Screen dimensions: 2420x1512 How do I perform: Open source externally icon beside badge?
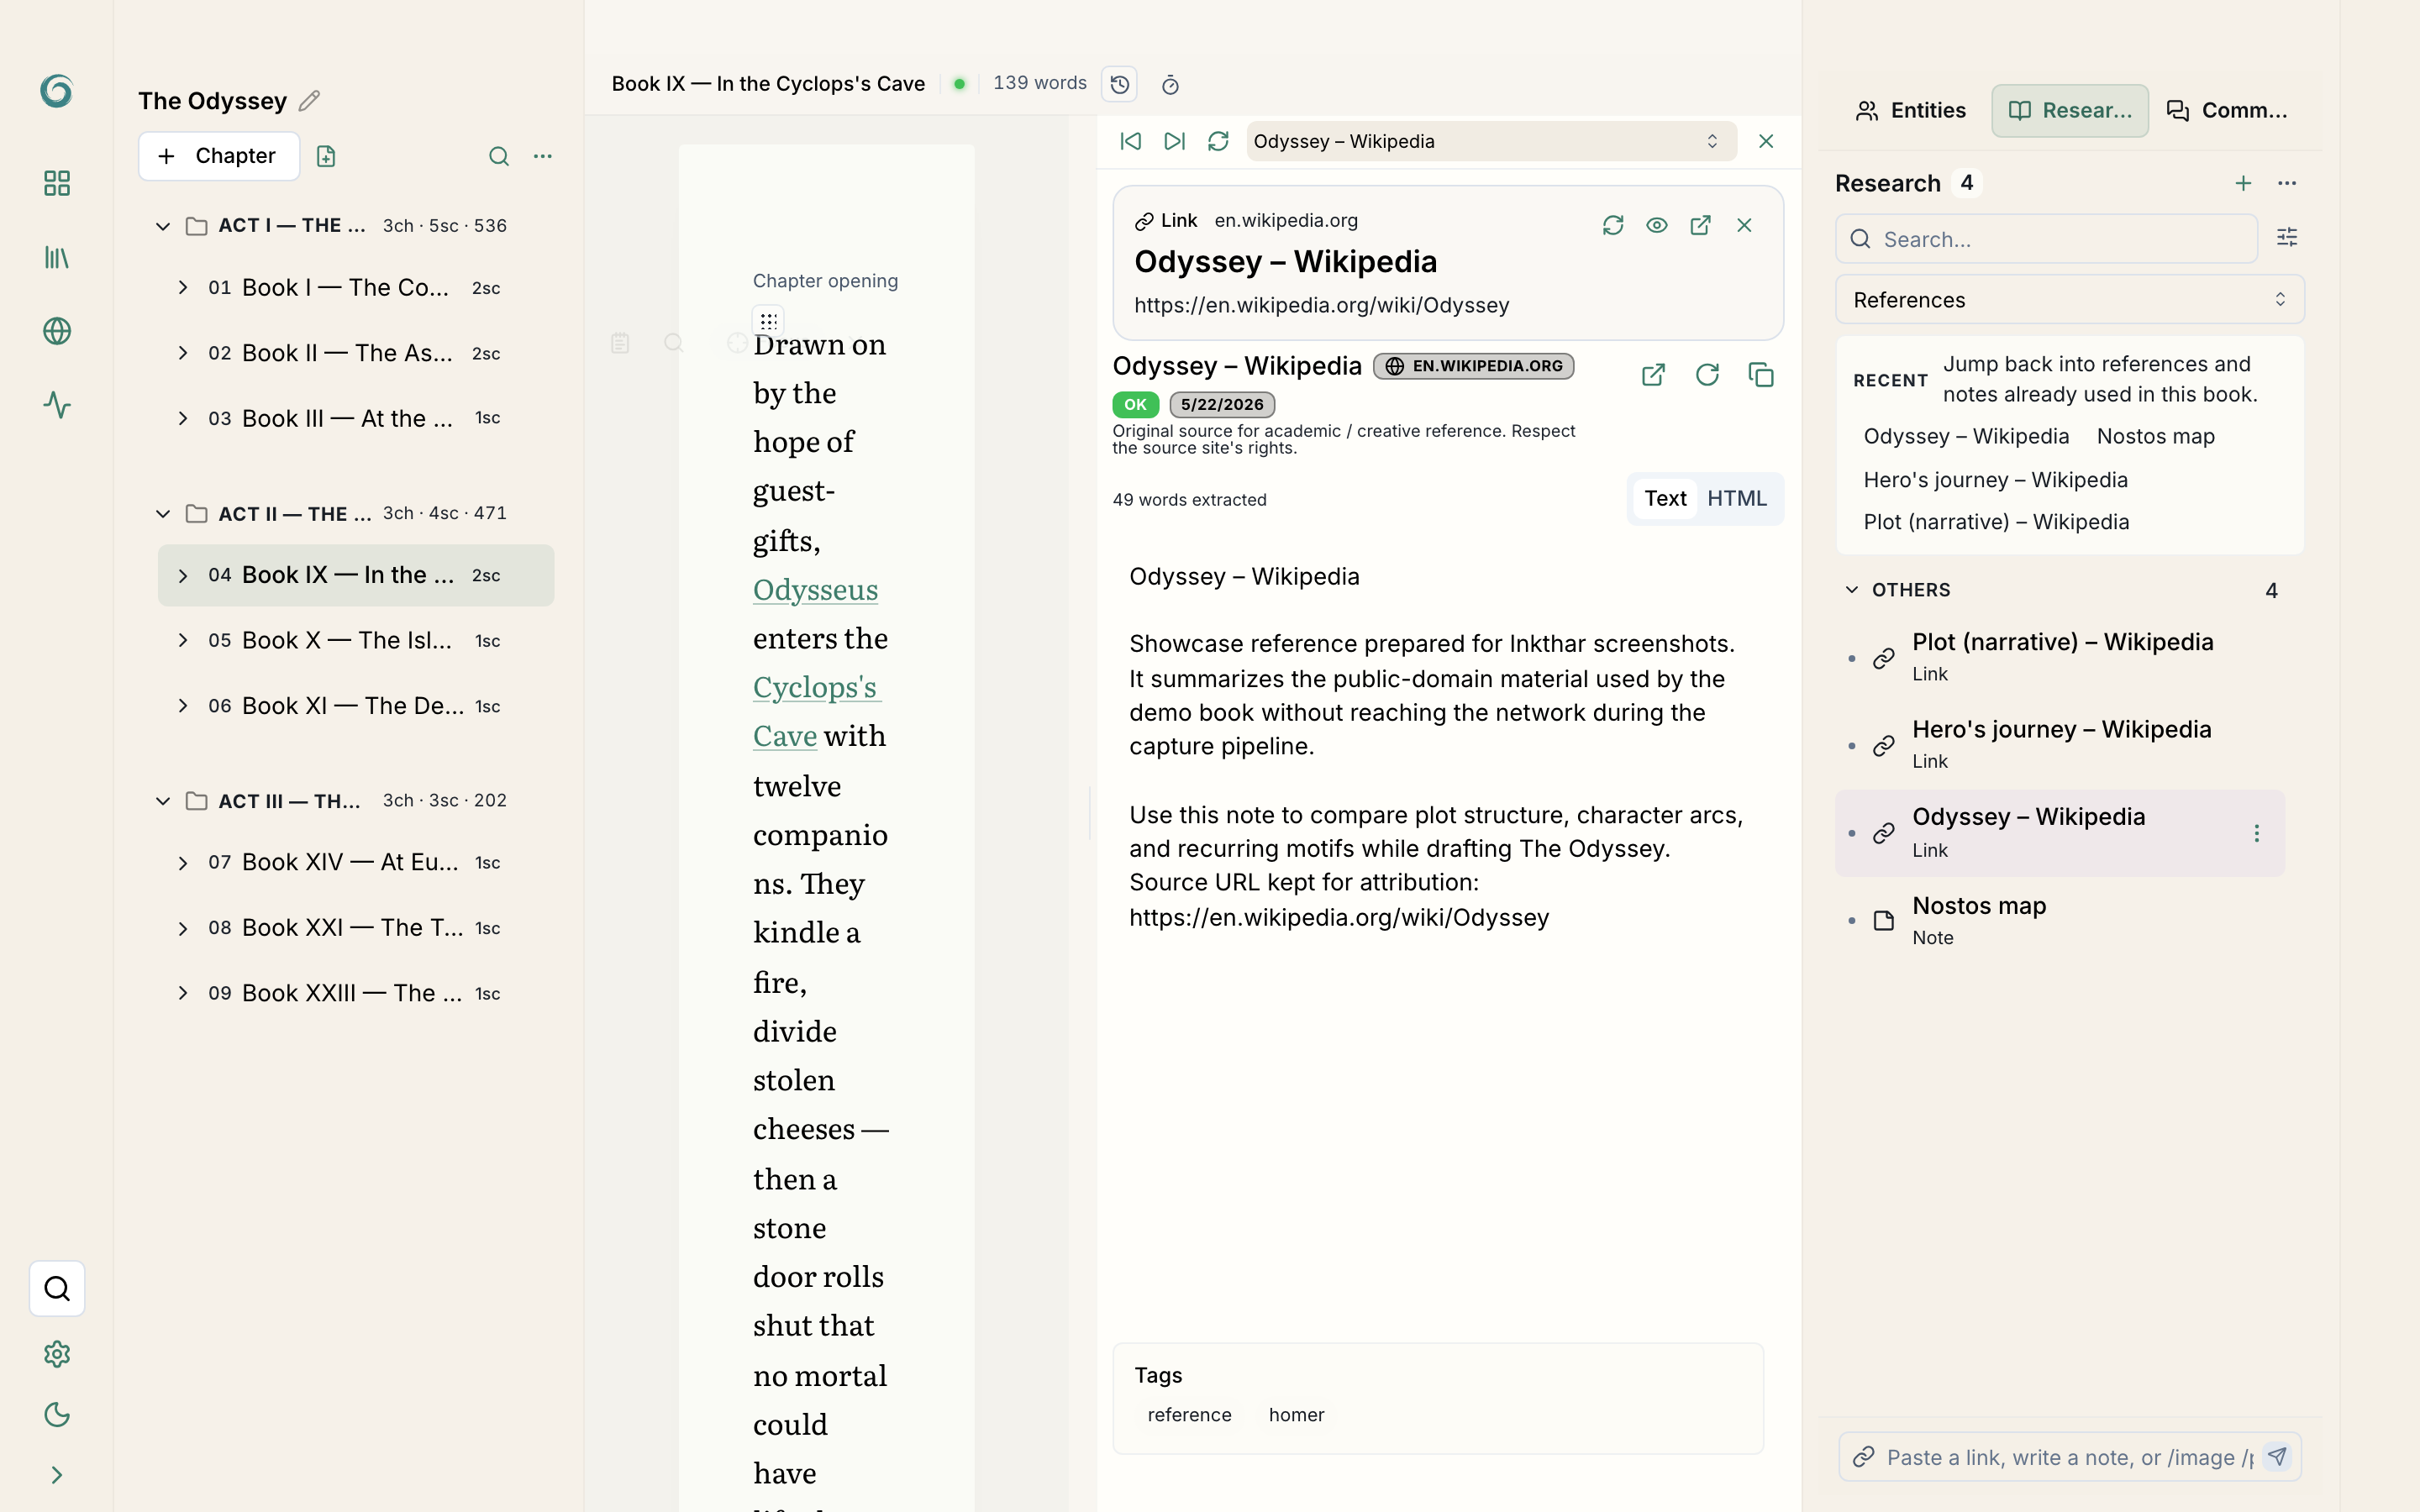point(1653,375)
